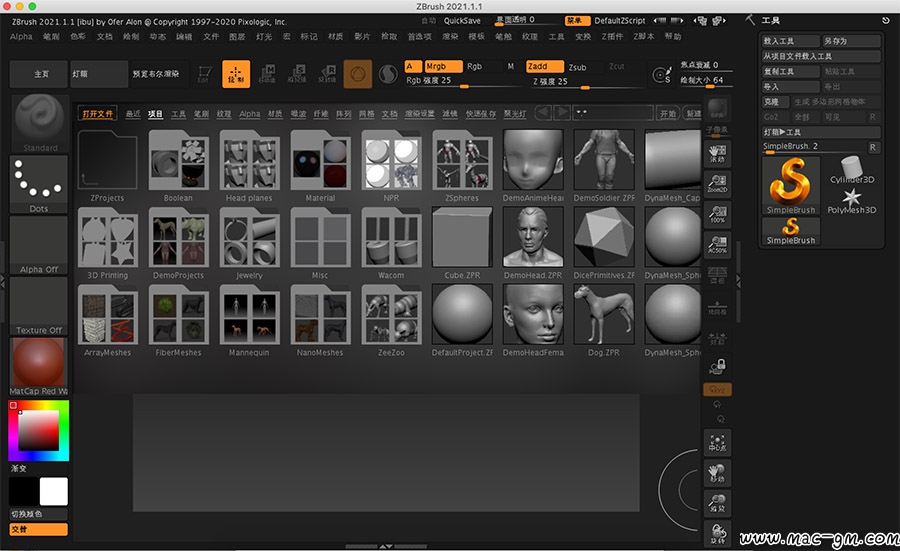Click the 100% actual size icon
Screen dimensions: 900x551
click(x=717, y=214)
